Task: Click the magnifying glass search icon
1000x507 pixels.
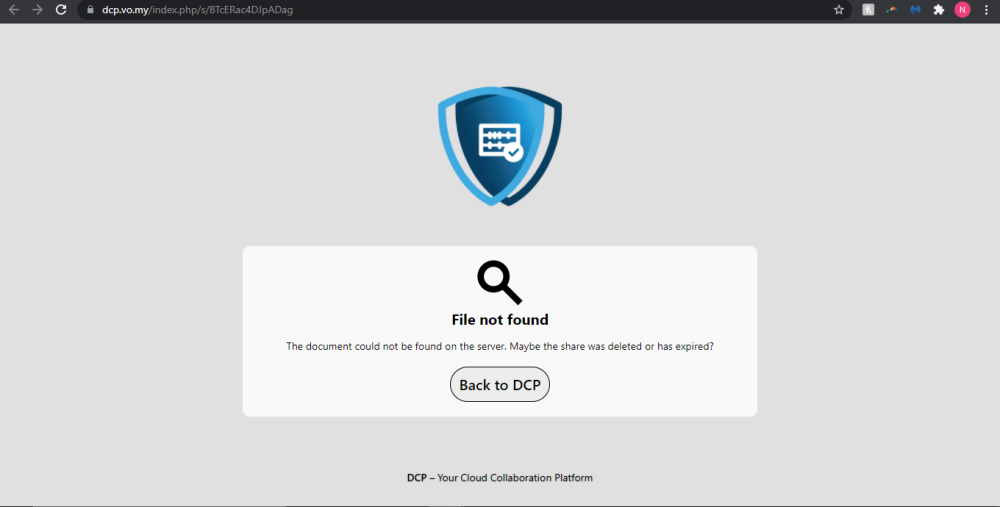Action: pyautogui.click(x=499, y=281)
